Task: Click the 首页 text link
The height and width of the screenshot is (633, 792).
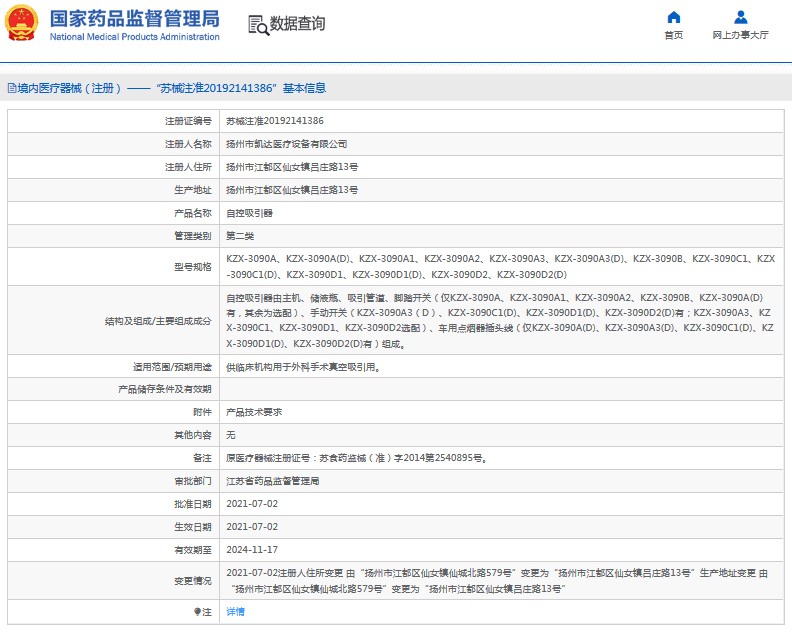Action: 673,35
